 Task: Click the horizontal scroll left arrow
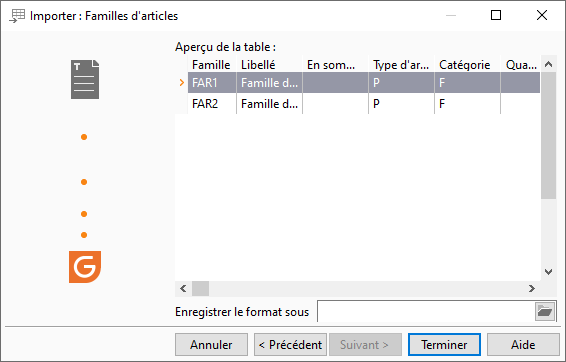tap(183, 288)
